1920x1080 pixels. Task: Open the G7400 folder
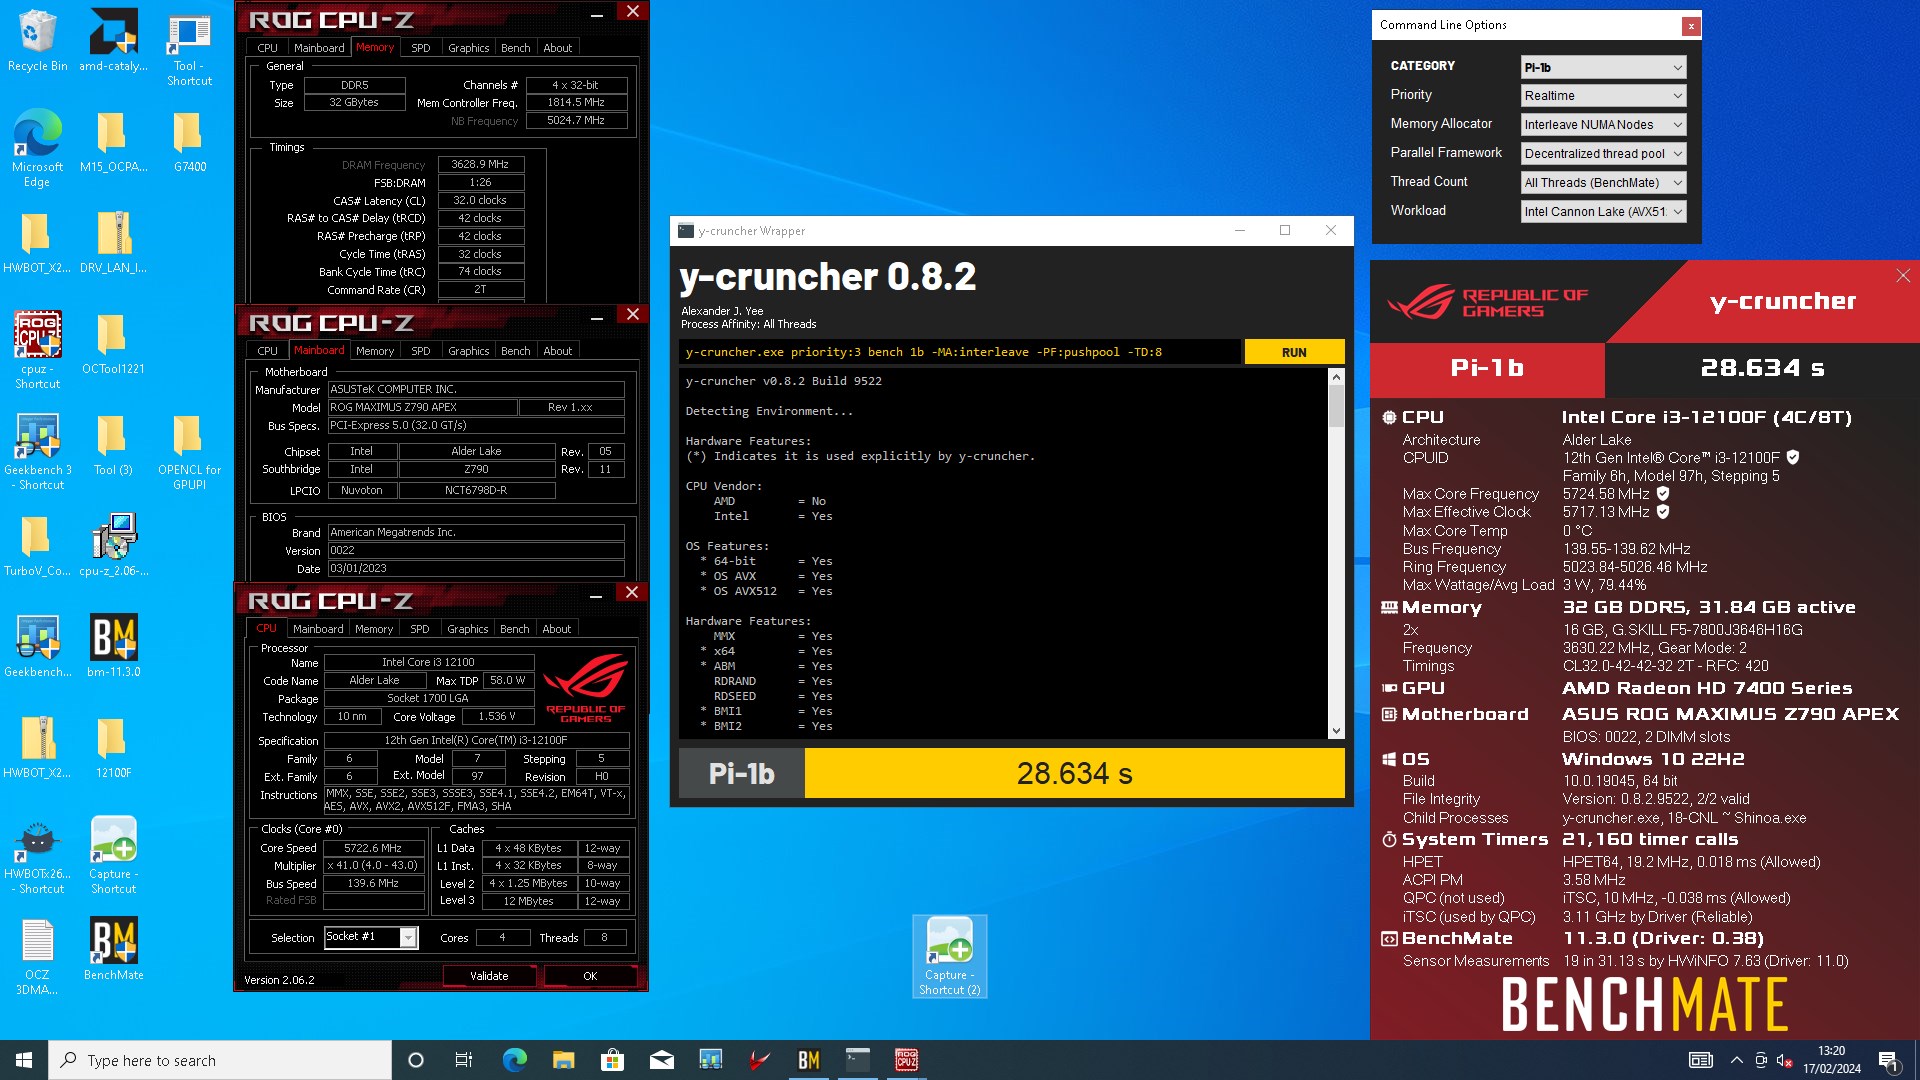(x=189, y=141)
